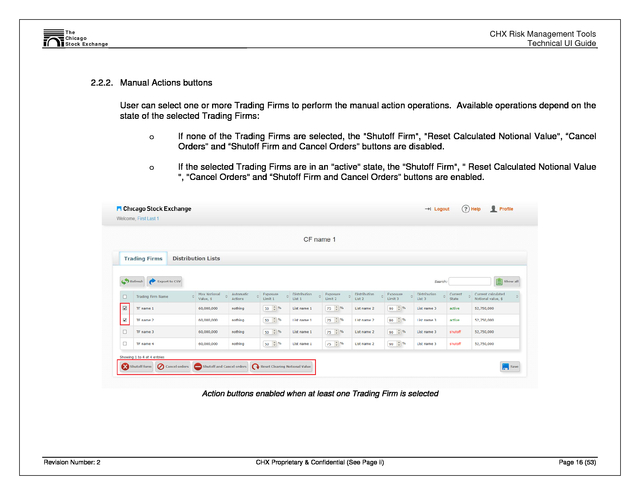Click the Chicago Stock Exchange app logo
Image resolution: width=640 pixels, height=495 pixels.
154,209
